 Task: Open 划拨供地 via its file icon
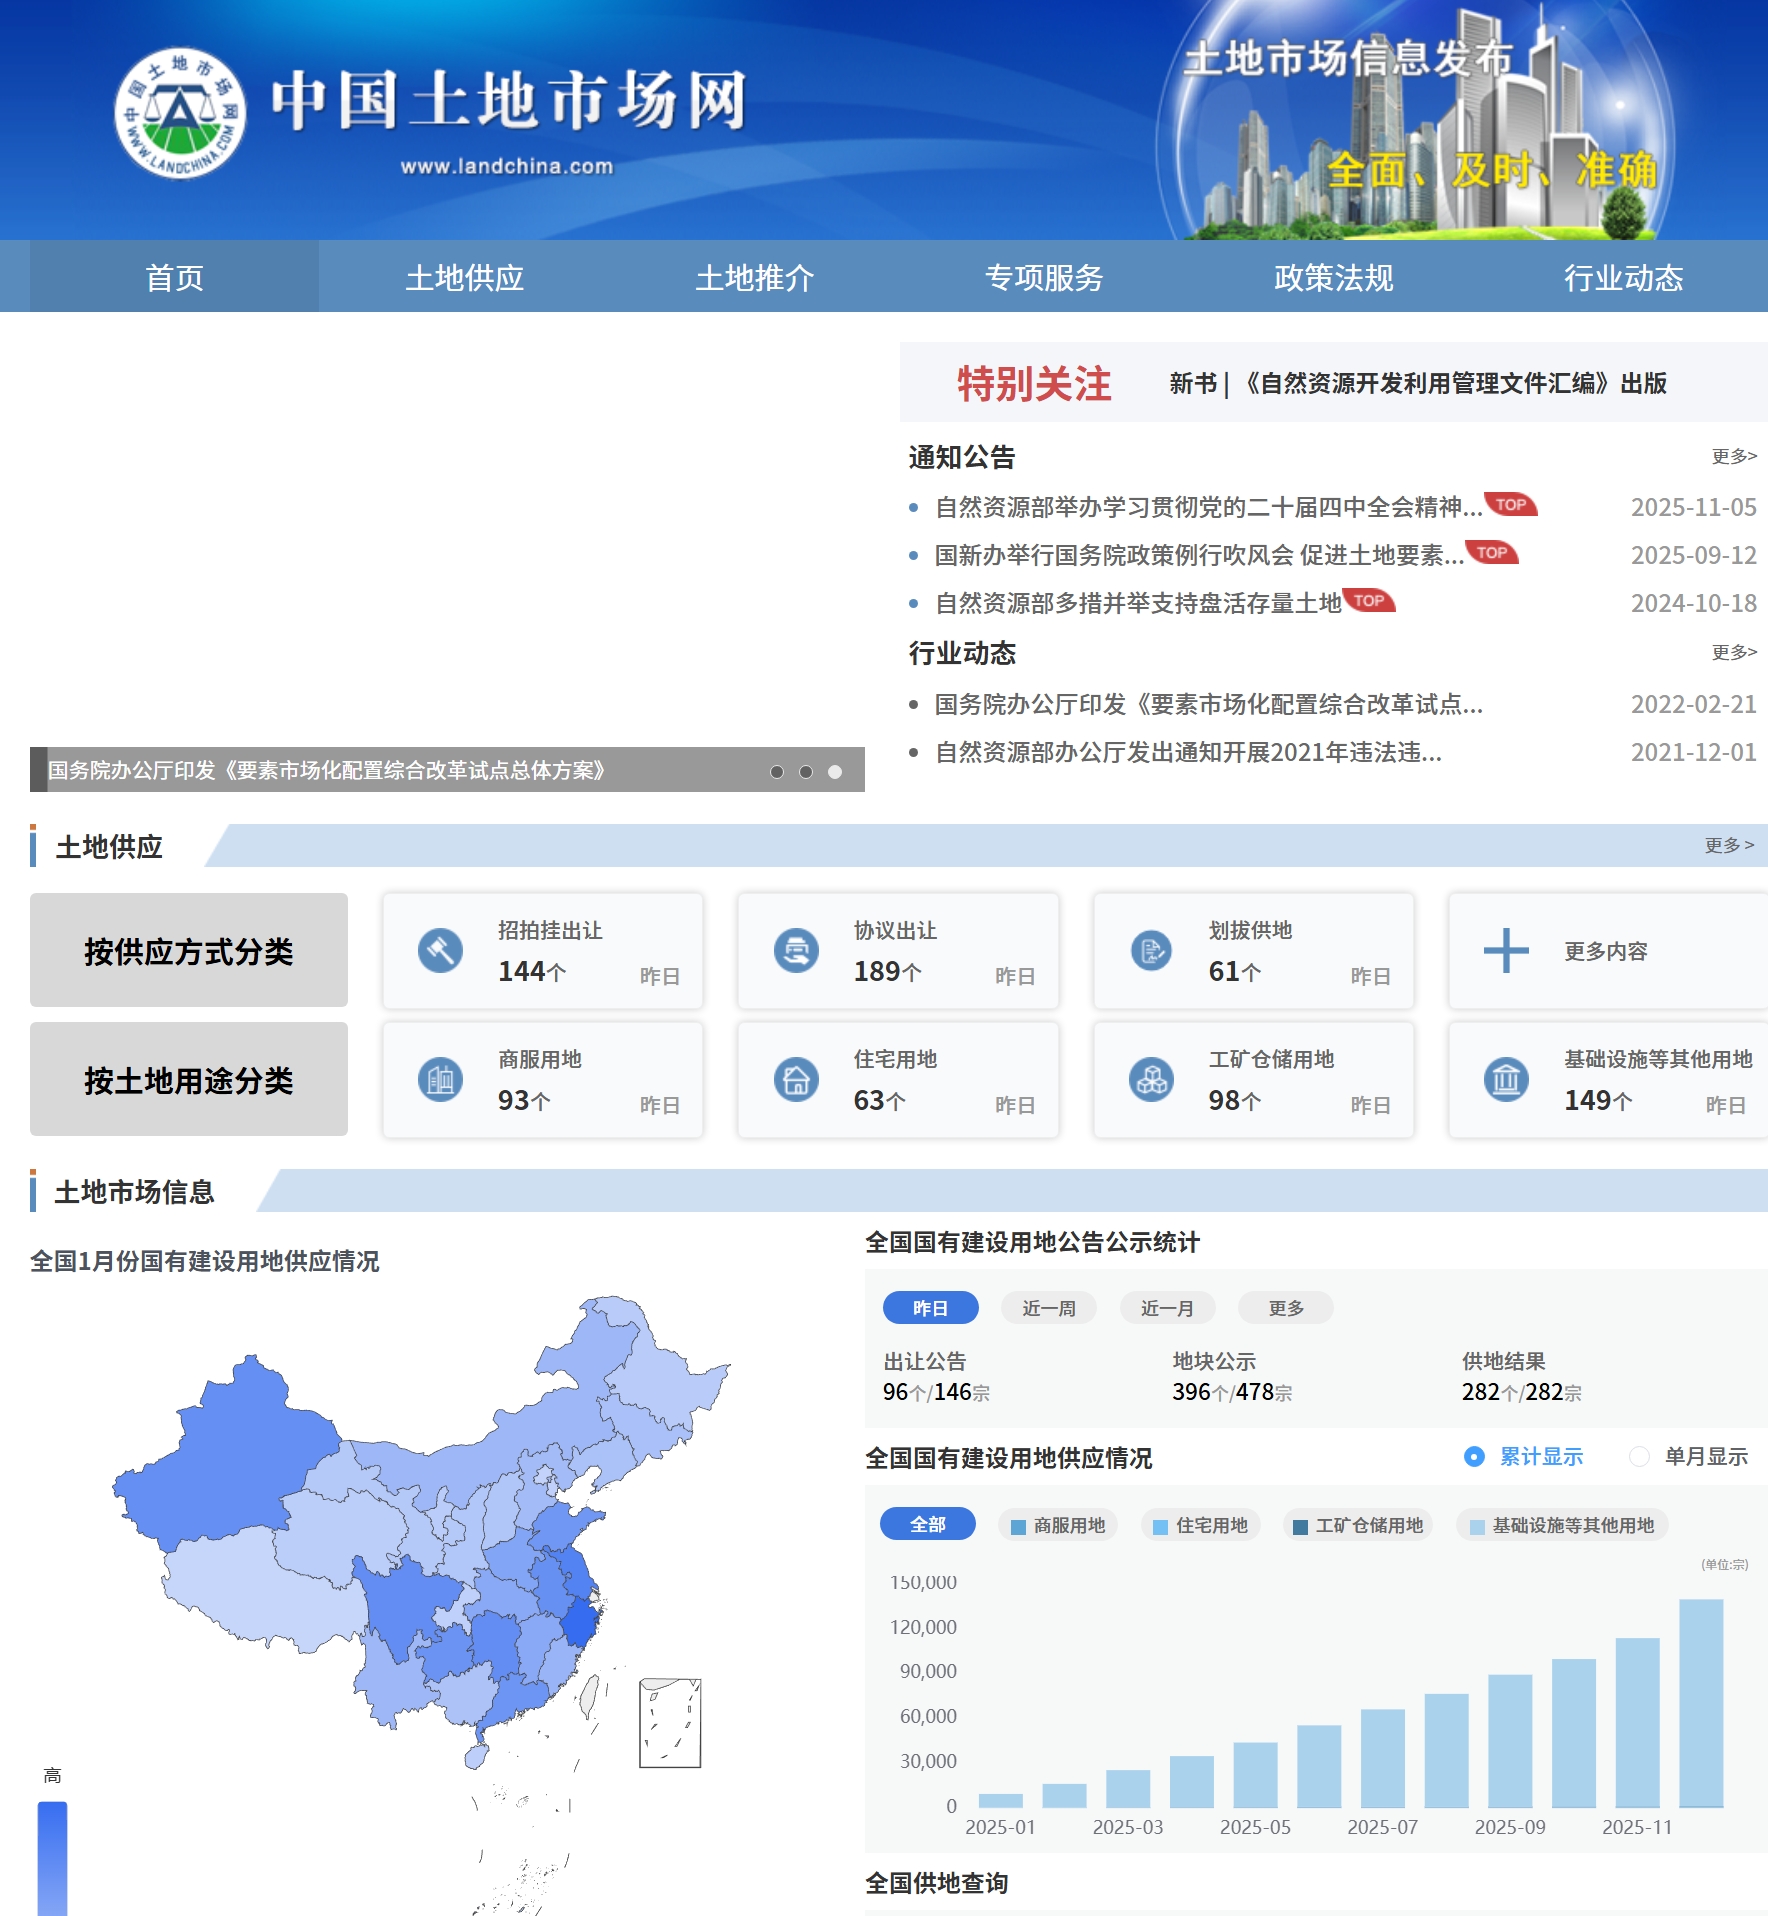[1152, 951]
